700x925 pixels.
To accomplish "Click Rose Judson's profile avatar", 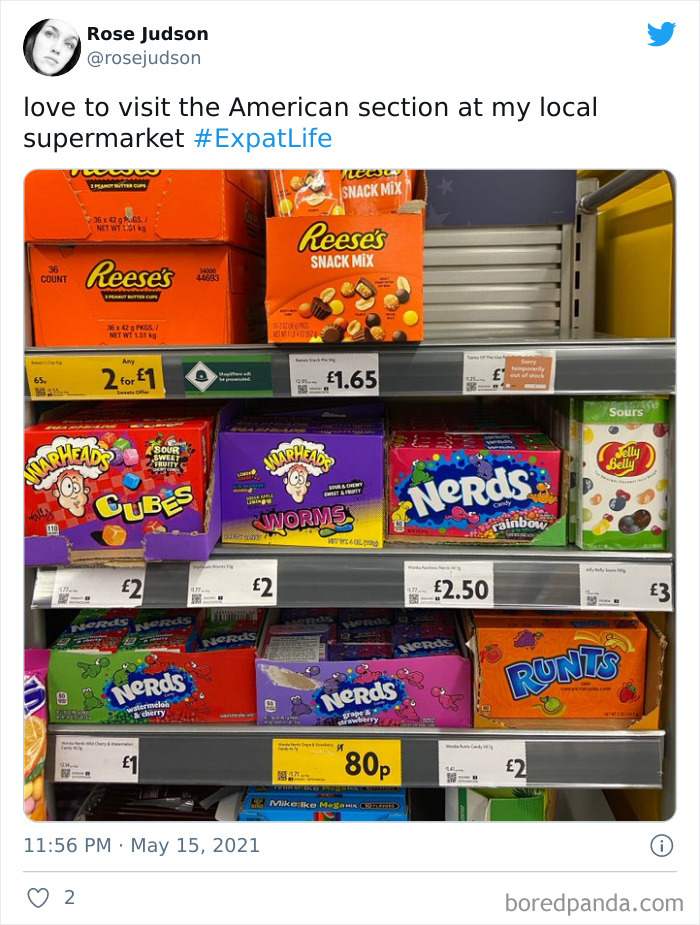I will (x=50, y=45).
